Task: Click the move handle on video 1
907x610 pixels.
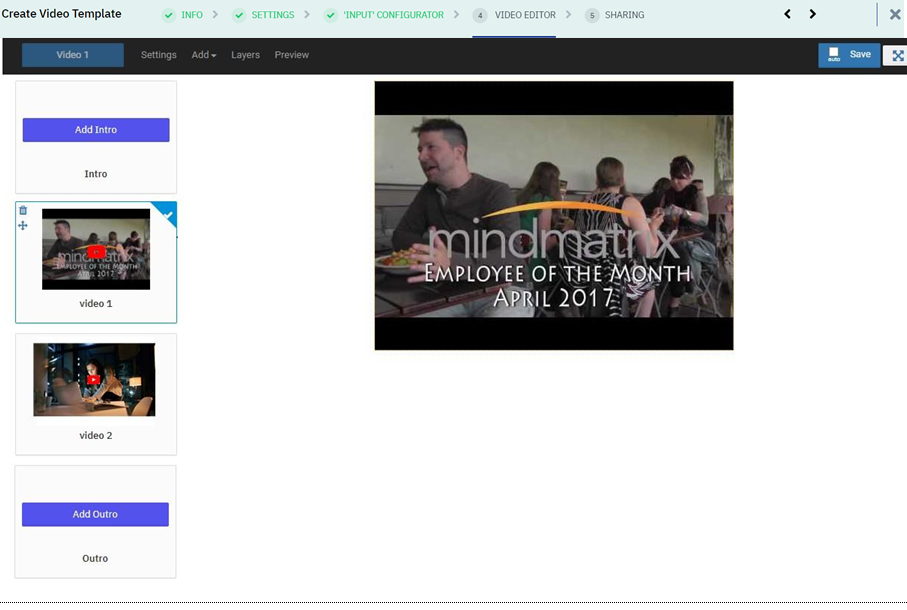Action: click(x=23, y=225)
